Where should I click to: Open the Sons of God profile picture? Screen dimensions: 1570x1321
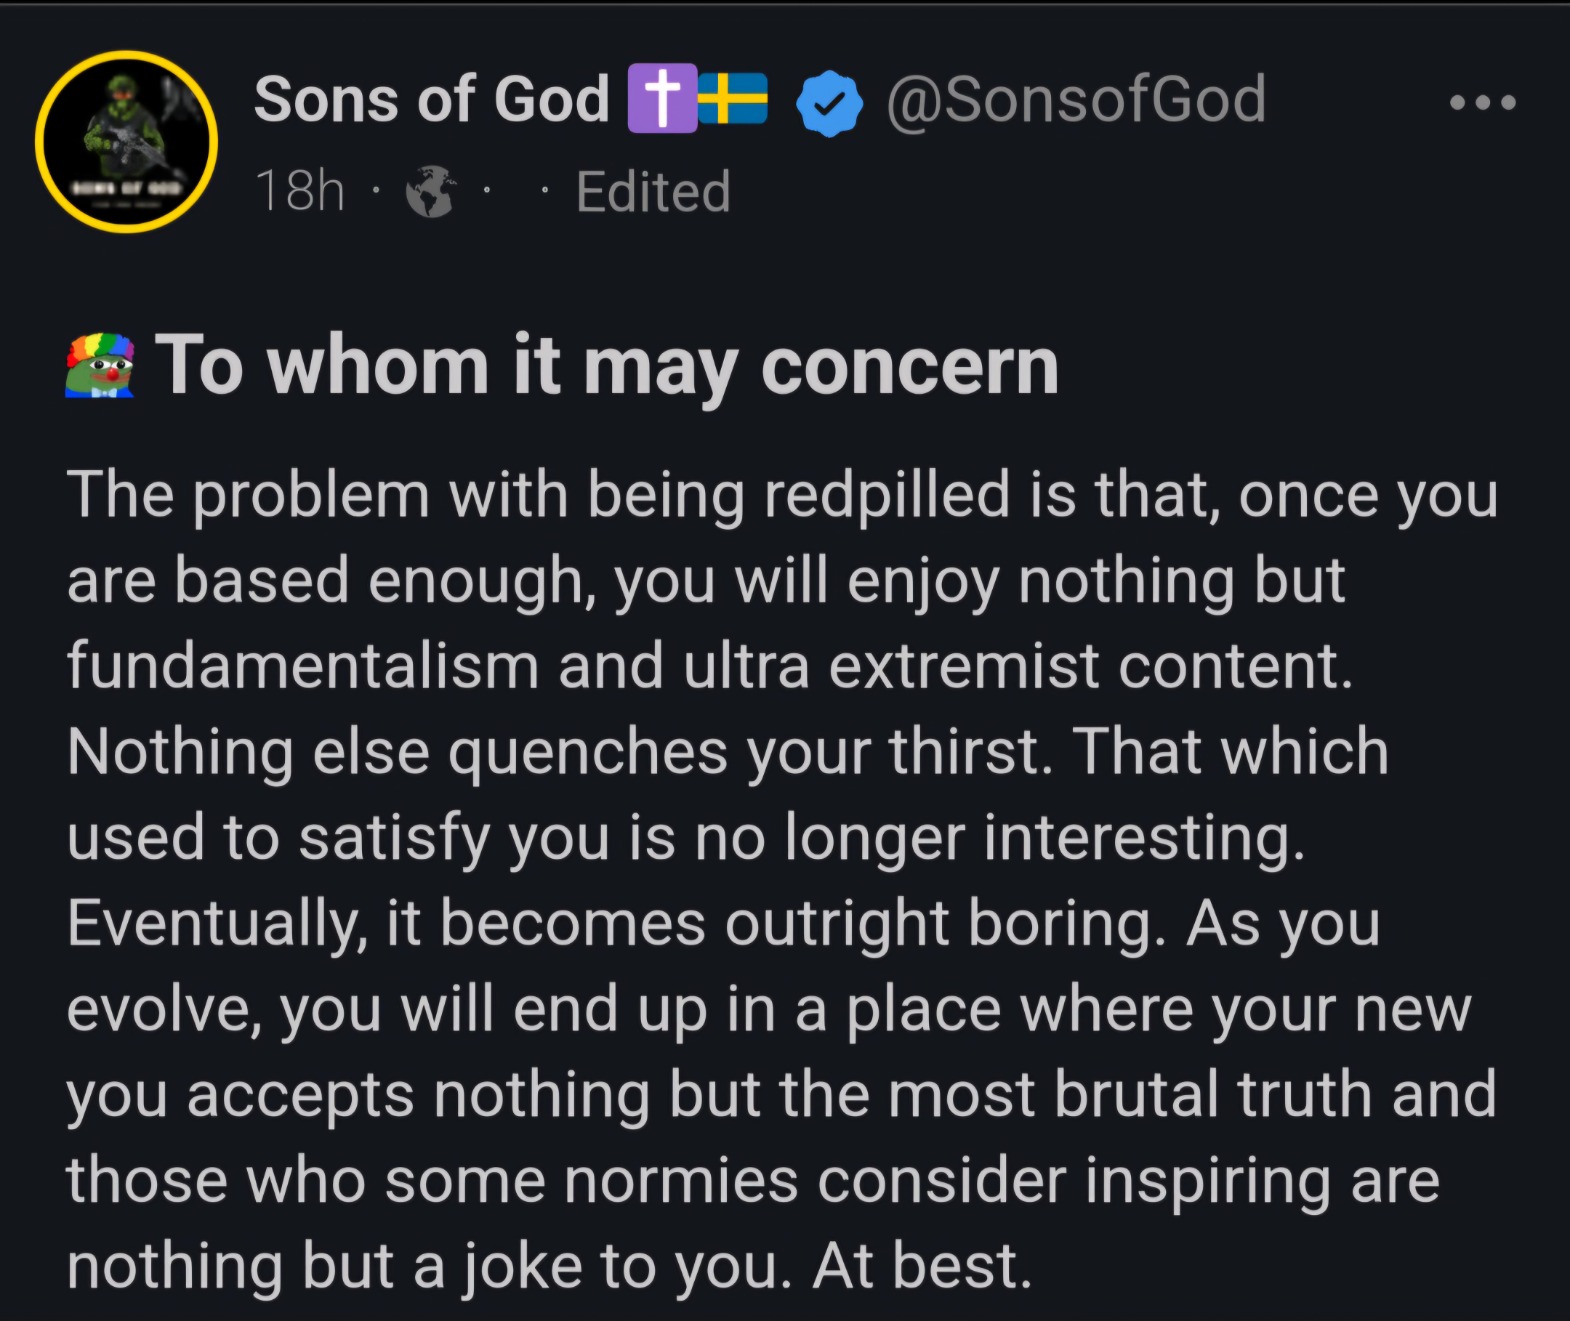click(x=126, y=141)
